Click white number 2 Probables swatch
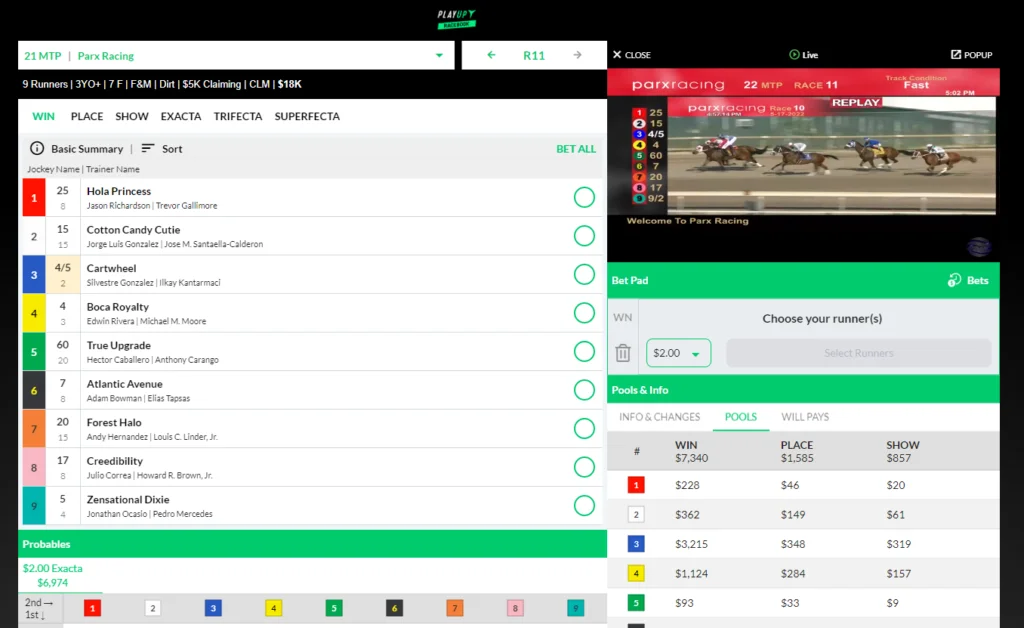The image size is (1024, 628). (153, 608)
